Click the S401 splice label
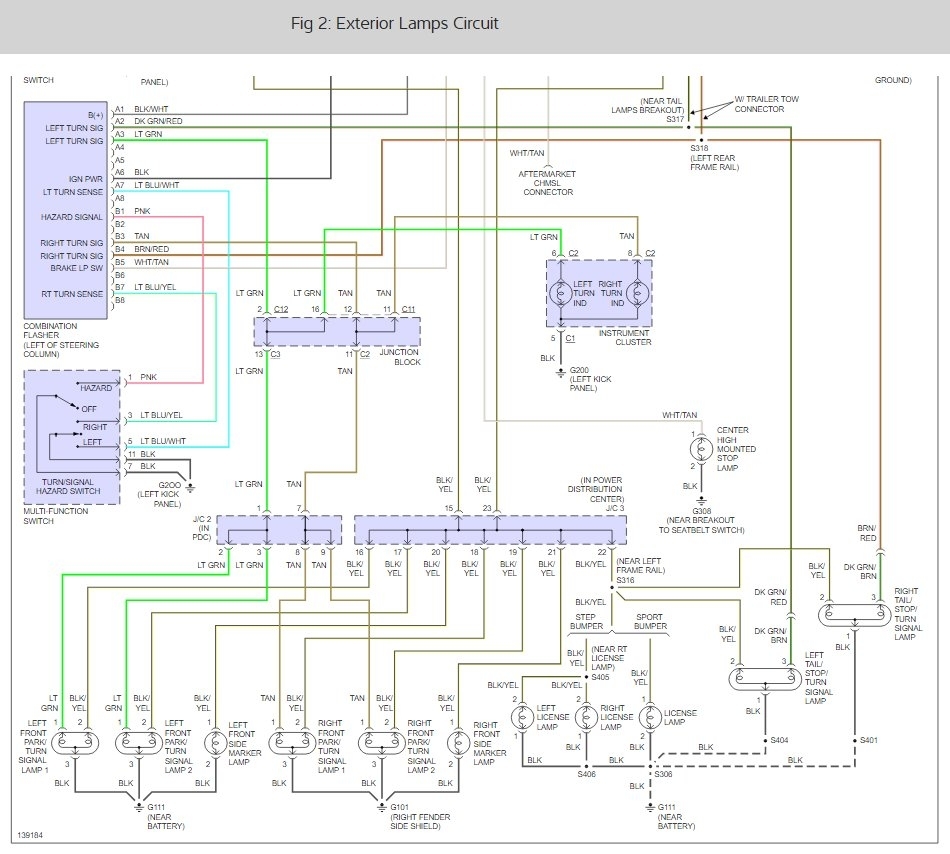This screenshot has height=854, width=950. [869, 740]
